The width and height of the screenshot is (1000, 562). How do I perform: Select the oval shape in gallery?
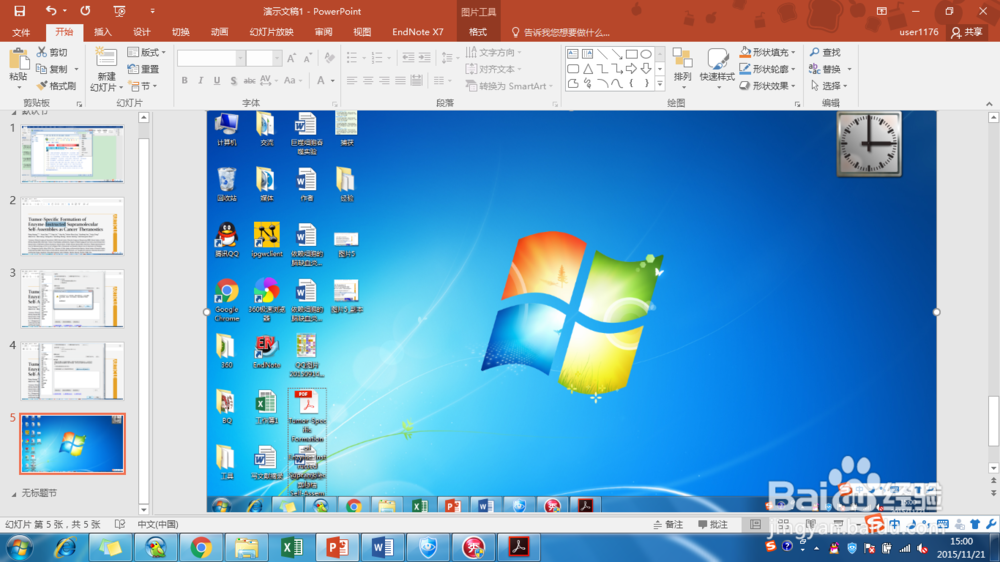tap(646, 54)
